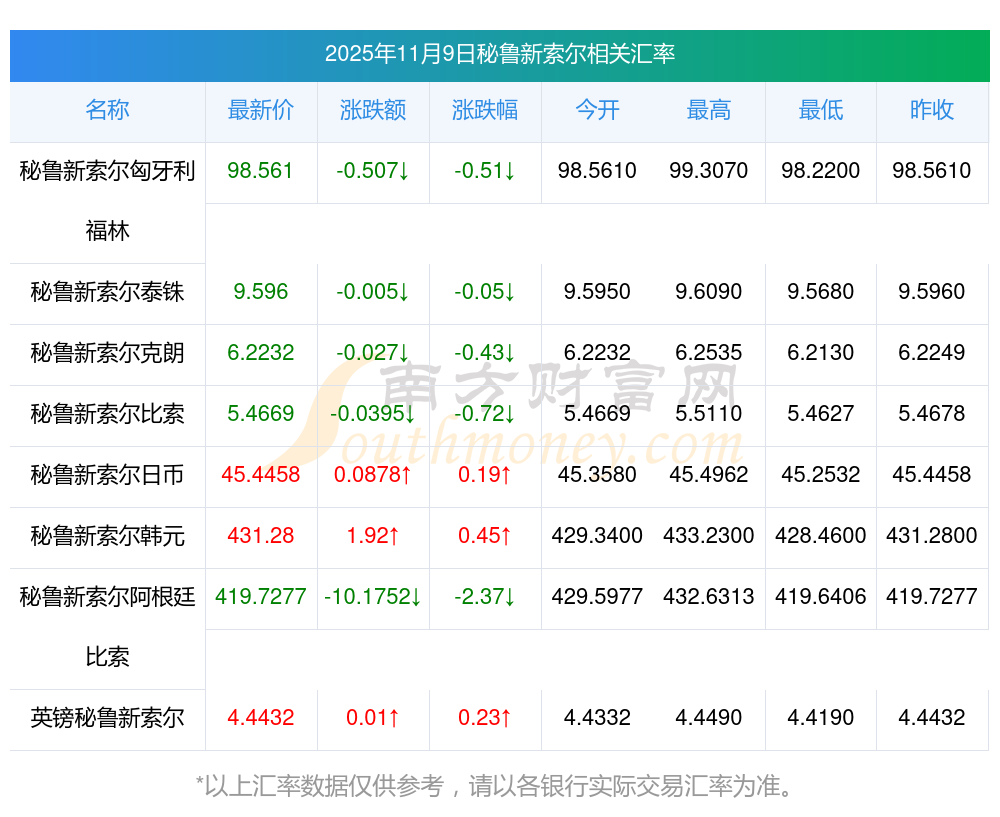
Task: Click the 涨跌额 column header
Action: pos(373,110)
